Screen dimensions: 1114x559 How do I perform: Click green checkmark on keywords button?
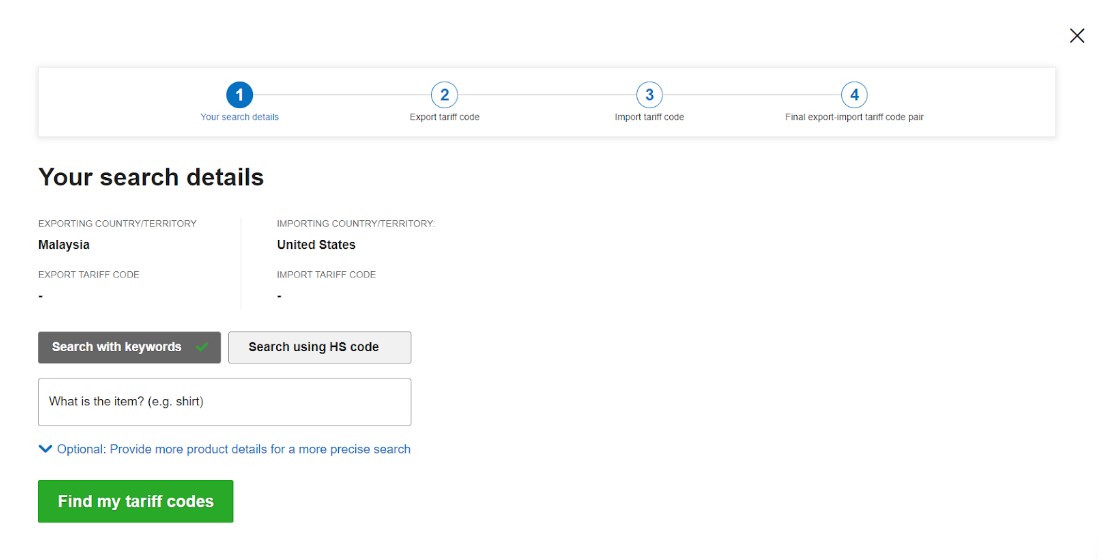point(202,347)
